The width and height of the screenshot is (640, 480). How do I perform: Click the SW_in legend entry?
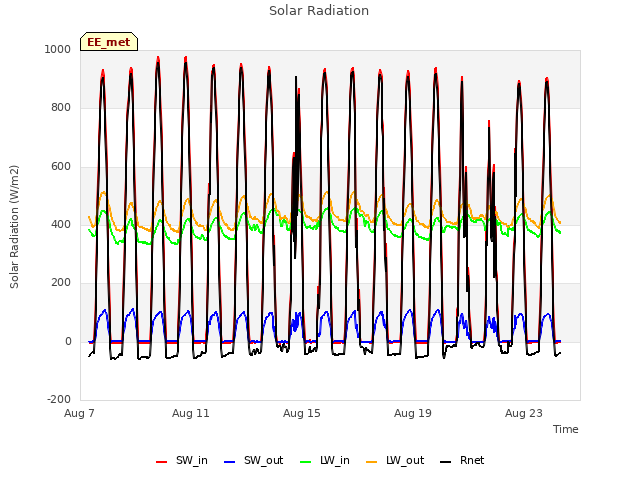coord(182,460)
